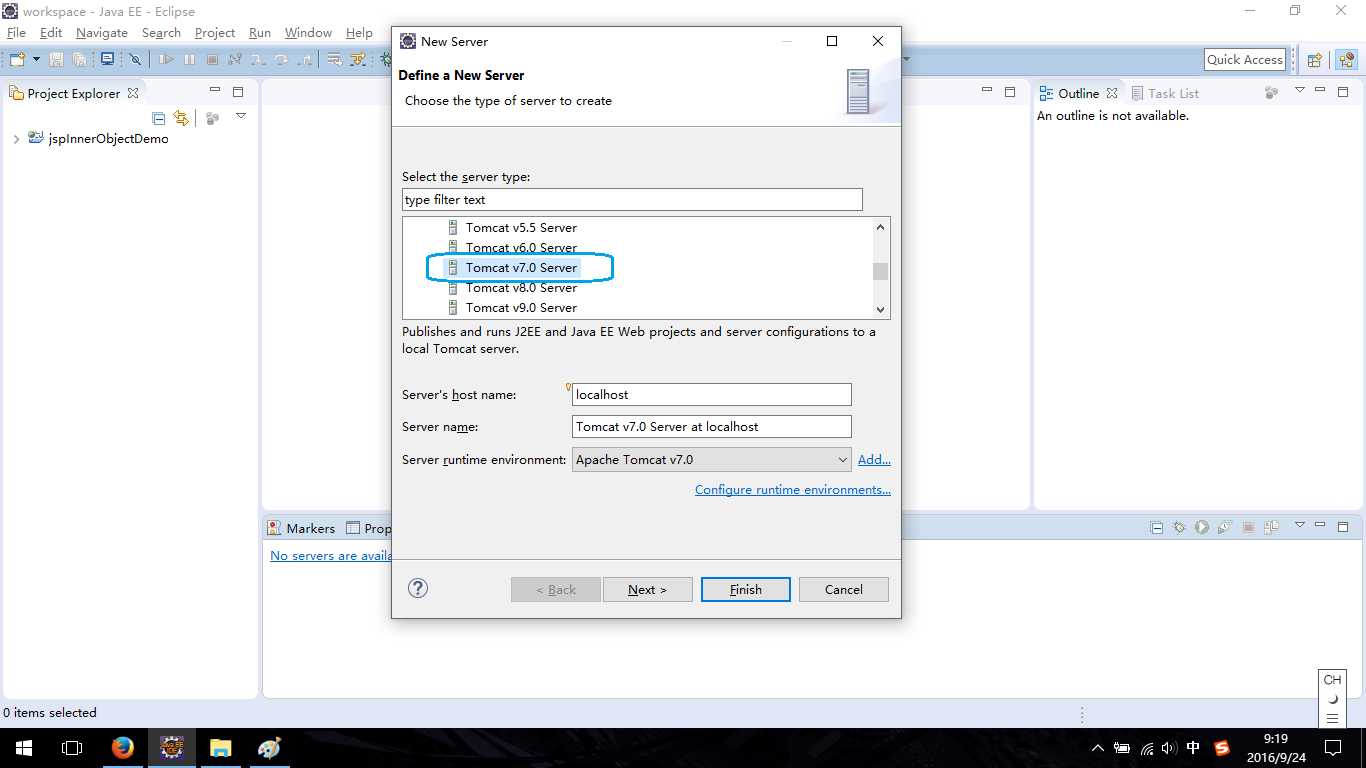Screen dimensions: 1366x768
Task: Switch to the Outline tab
Action: [1078, 93]
